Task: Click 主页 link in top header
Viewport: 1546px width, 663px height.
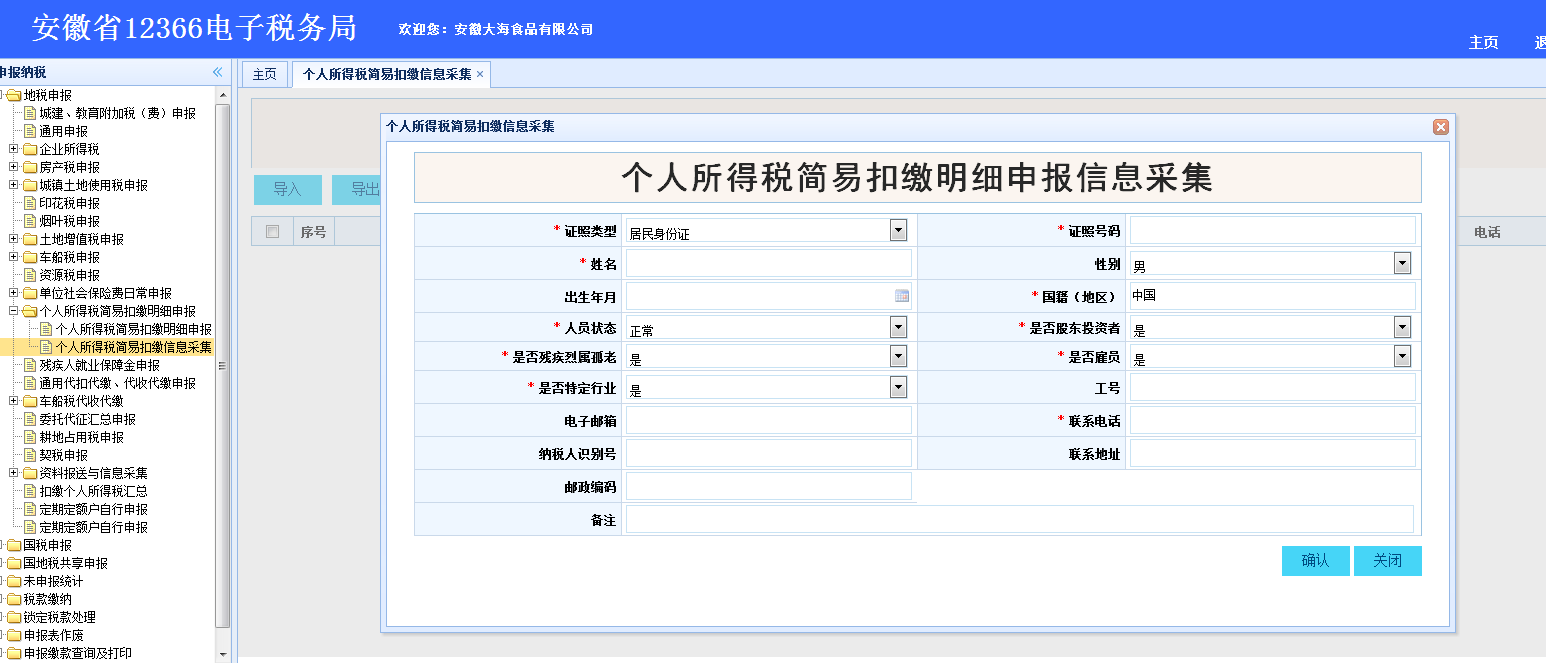Action: [1483, 42]
